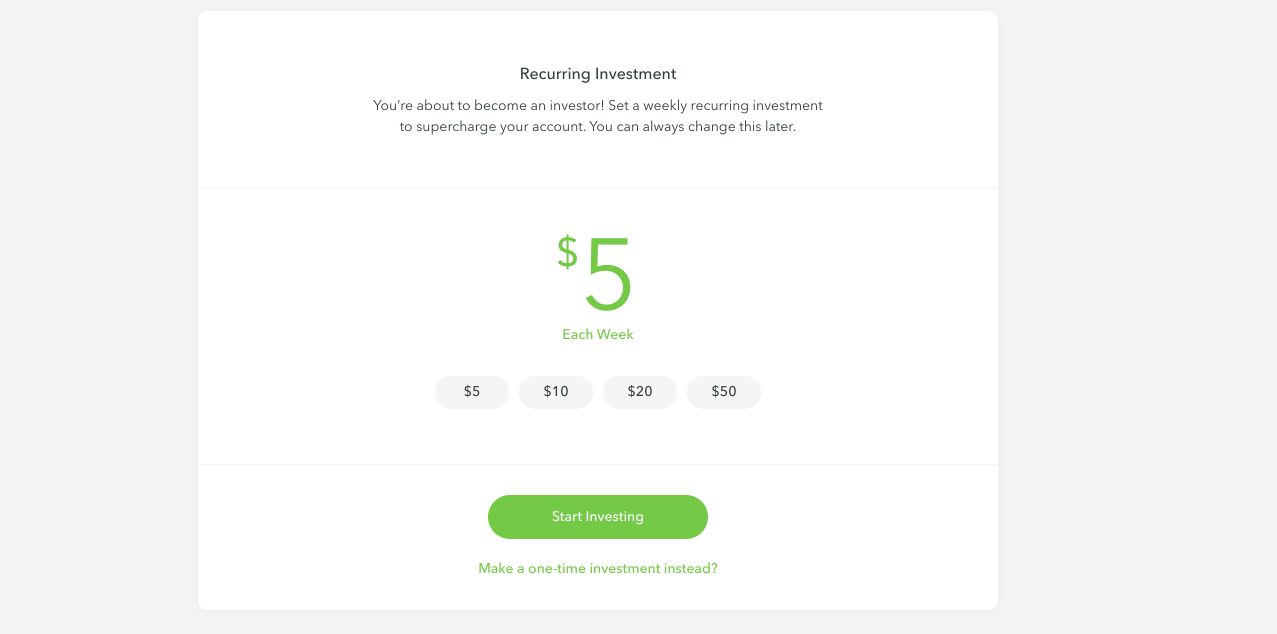Choose the $10 weekly amount option
This screenshot has height=634, width=1277.
[556, 392]
